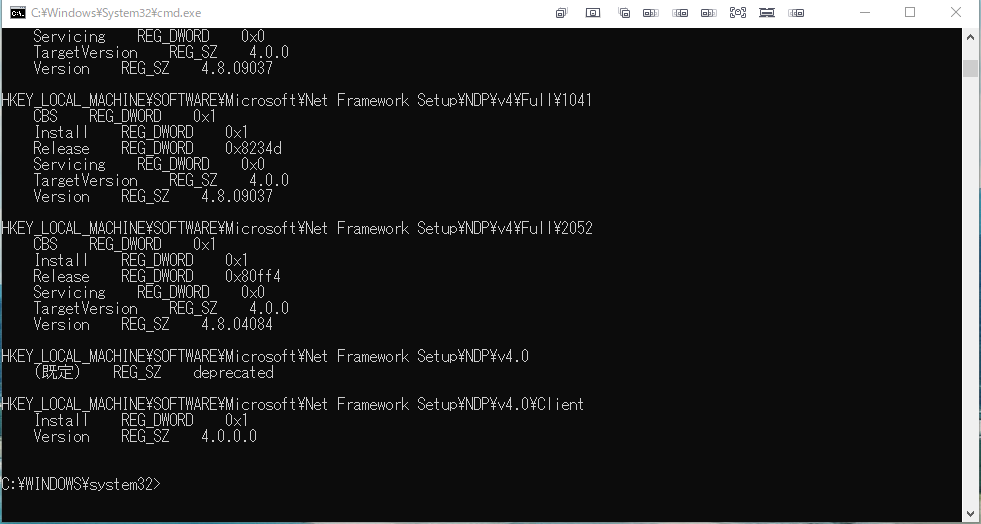The height and width of the screenshot is (524, 981).
Task: Click the vertical scrollbar thumb
Action: [970, 68]
